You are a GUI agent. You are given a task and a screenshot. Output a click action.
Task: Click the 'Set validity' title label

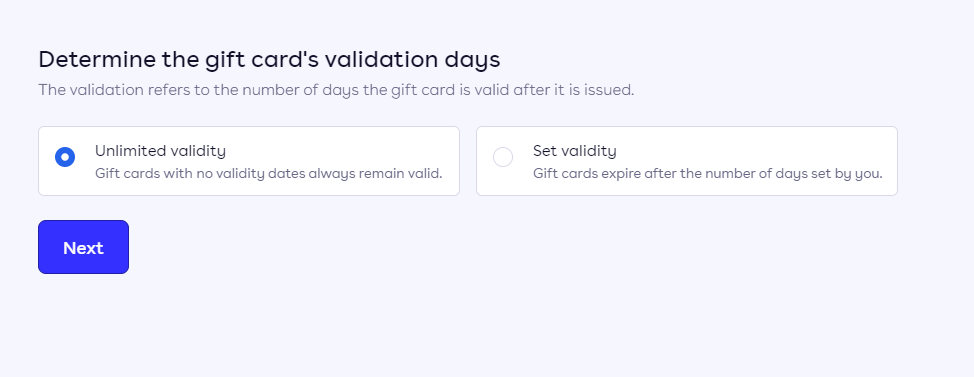(x=575, y=151)
